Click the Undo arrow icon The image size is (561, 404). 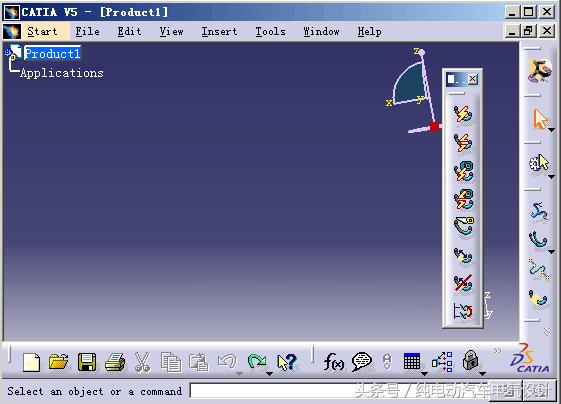tap(227, 361)
